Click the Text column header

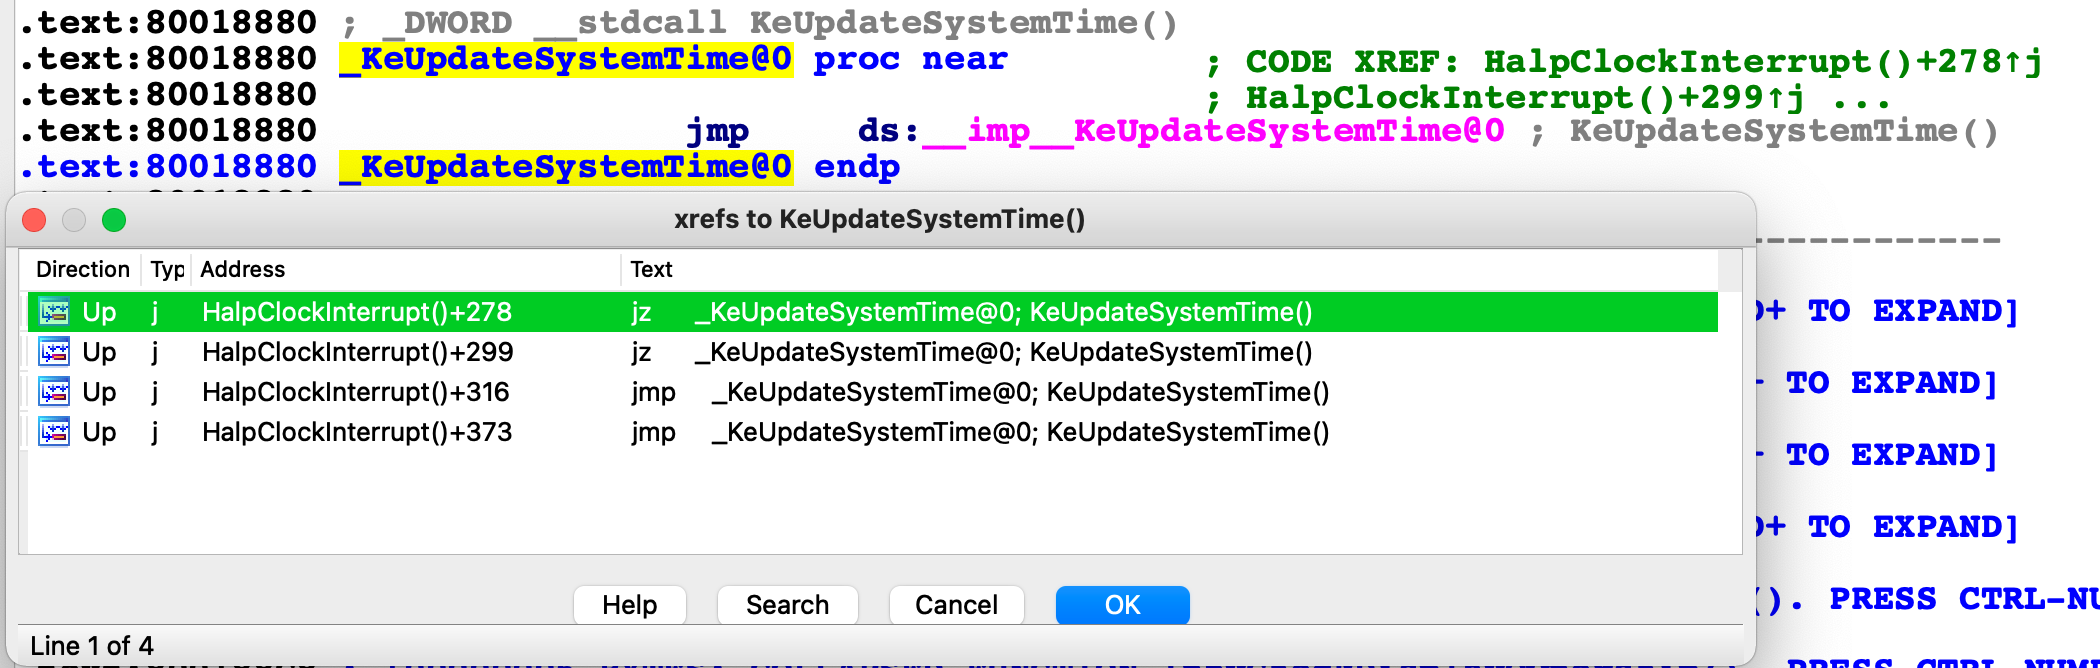[x=651, y=269]
